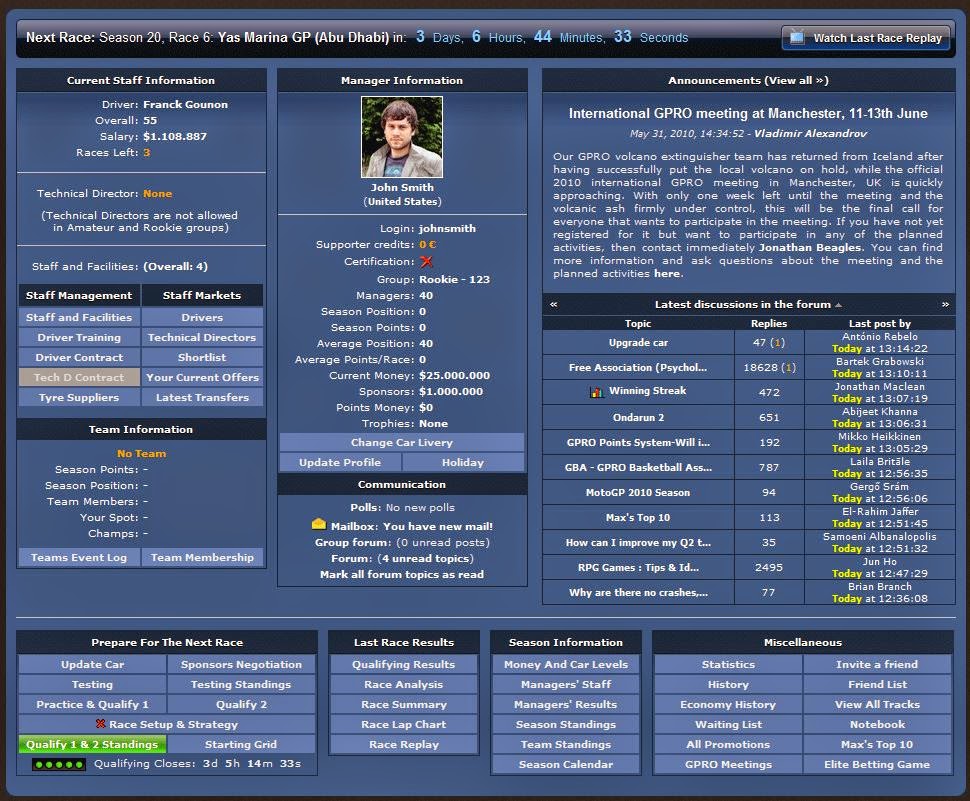The height and width of the screenshot is (801, 970).
Task: View the Starting Grid
Action: [241, 744]
